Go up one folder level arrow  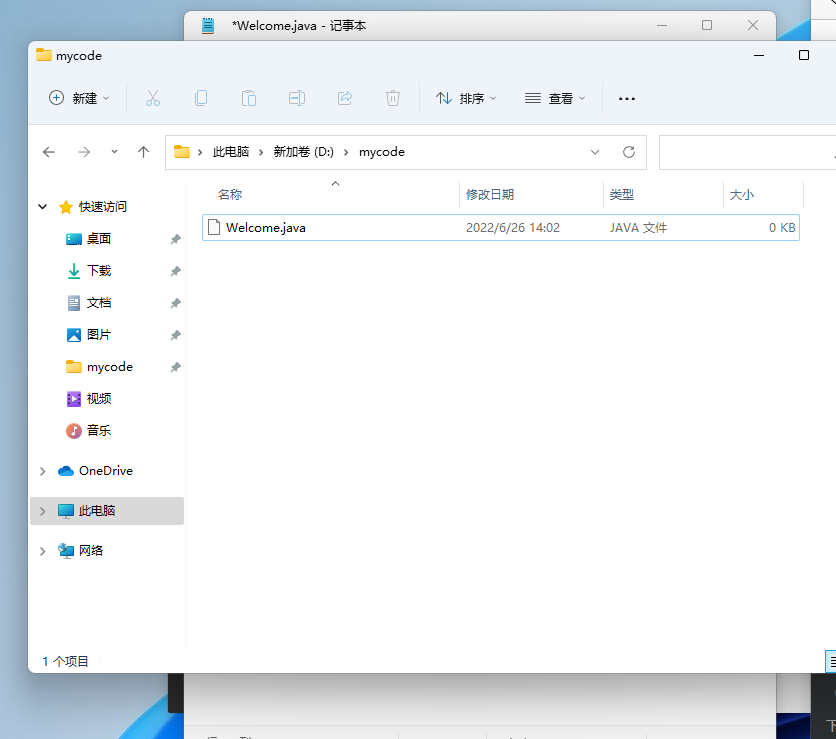point(143,152)
